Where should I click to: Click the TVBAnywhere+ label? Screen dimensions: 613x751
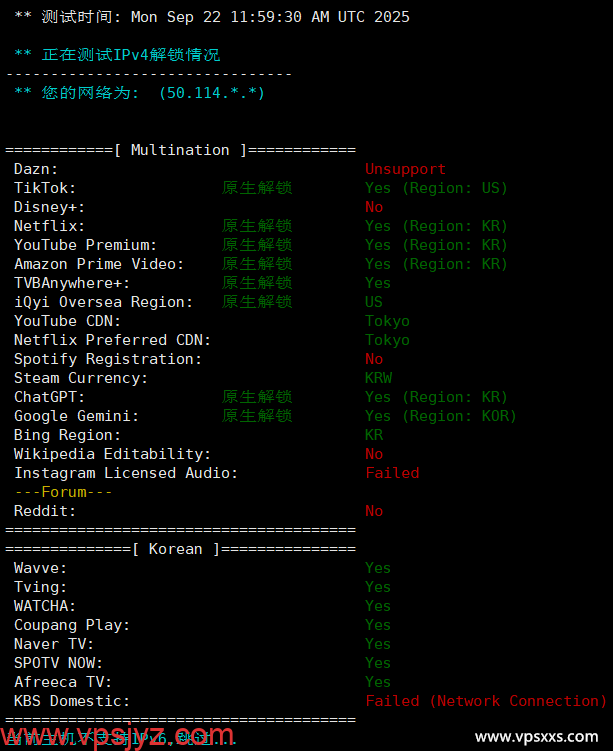(x=72, y=283)
